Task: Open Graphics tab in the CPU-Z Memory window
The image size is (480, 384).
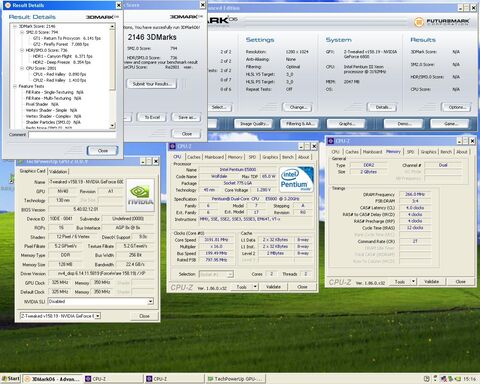Action: coord(428,152)
